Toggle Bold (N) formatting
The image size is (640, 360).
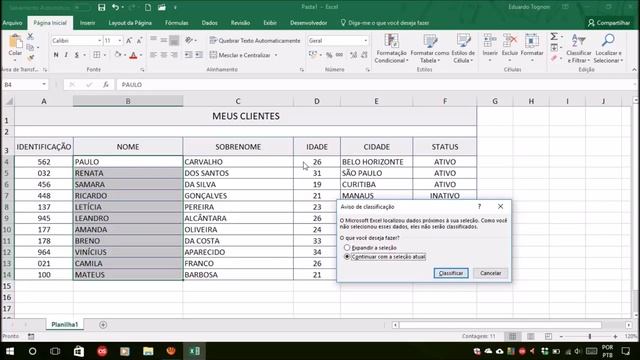pyautogui.click(x=56, y=55)
